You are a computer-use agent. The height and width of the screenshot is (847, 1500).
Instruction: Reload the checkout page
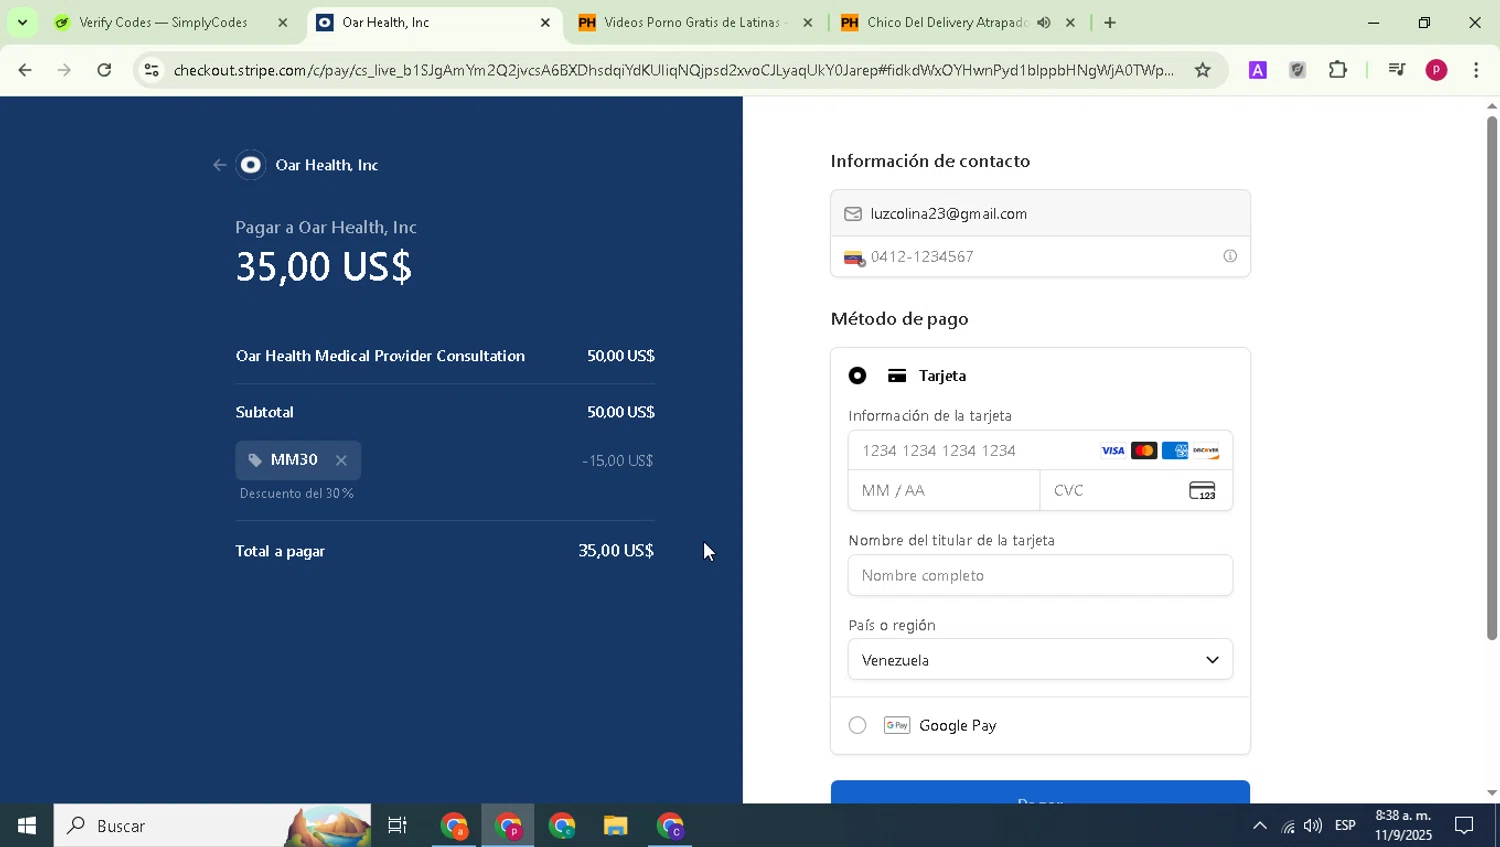coord(104,70)
